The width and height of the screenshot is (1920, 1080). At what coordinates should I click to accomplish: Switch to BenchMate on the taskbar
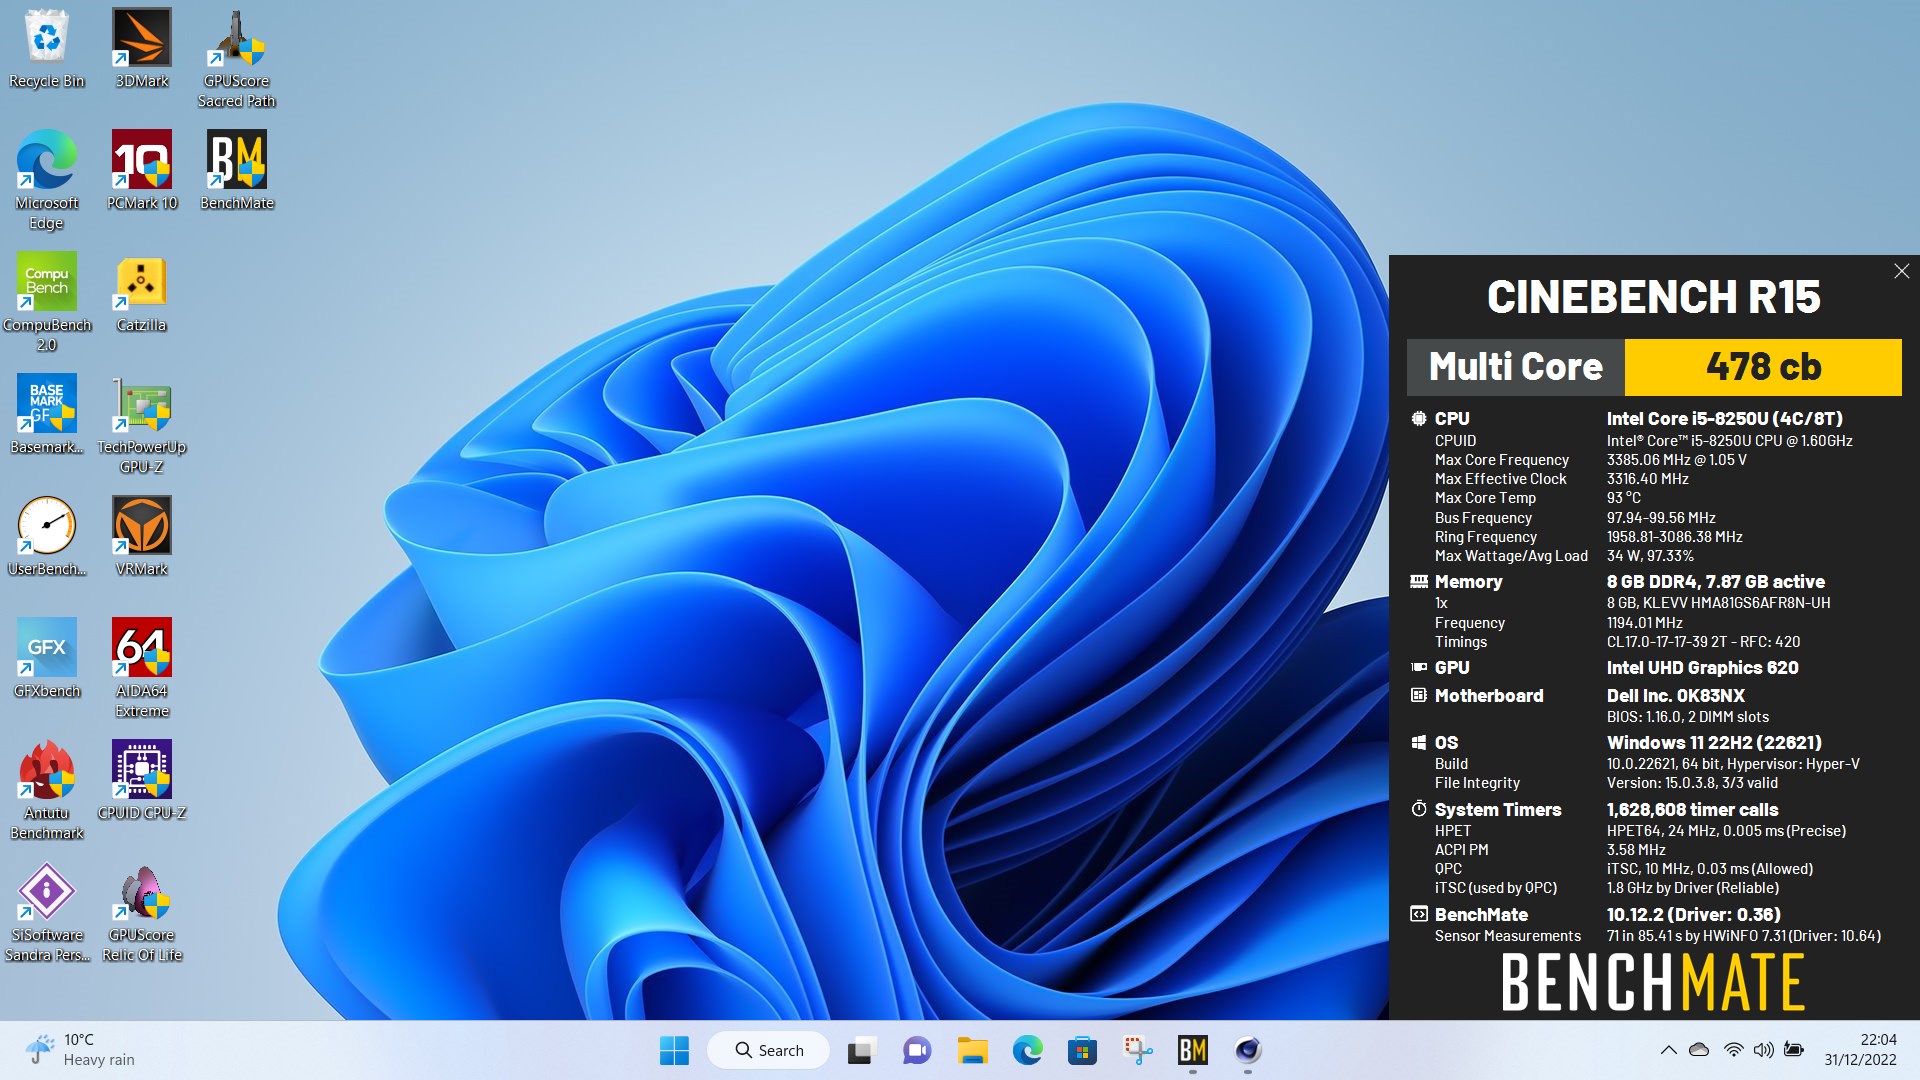(x=1193, y=1050)
